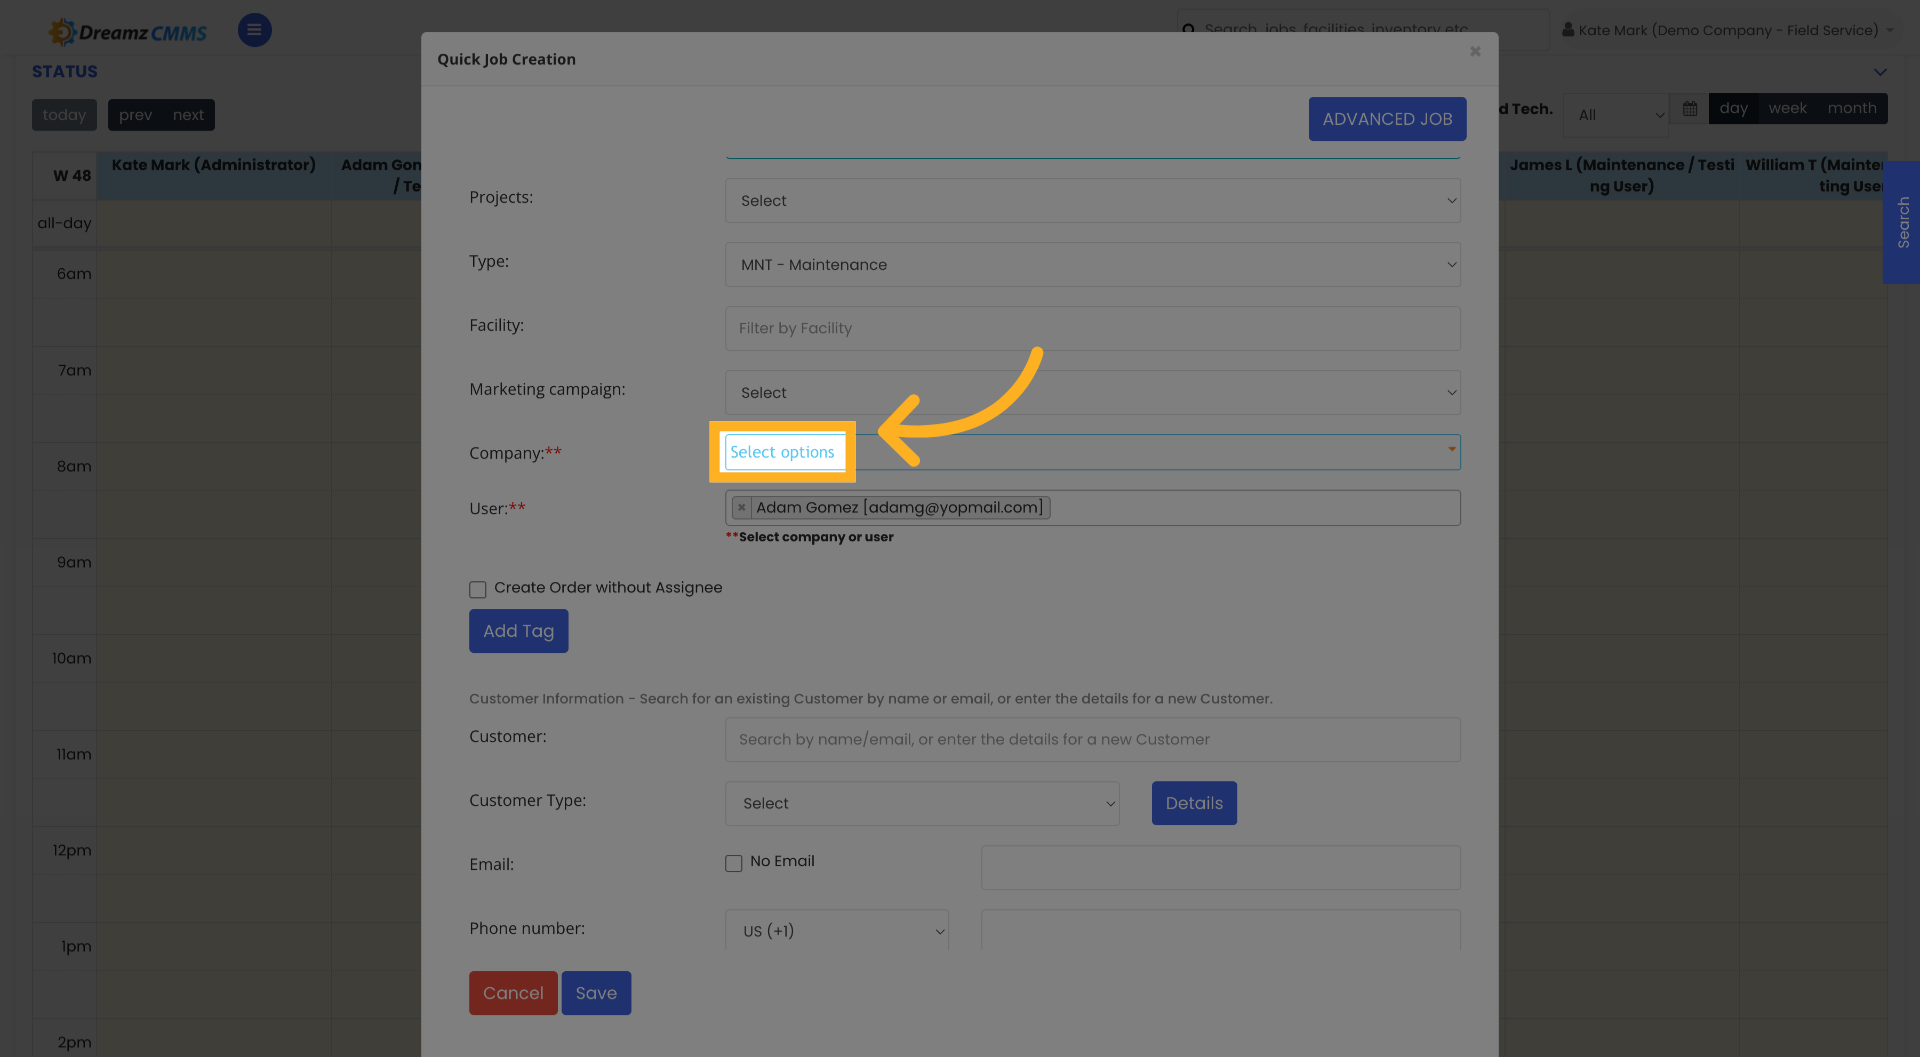Enable Create Order without Assignee
The height and width of the screenshot is (1057, 1920).
coord(478,590)
